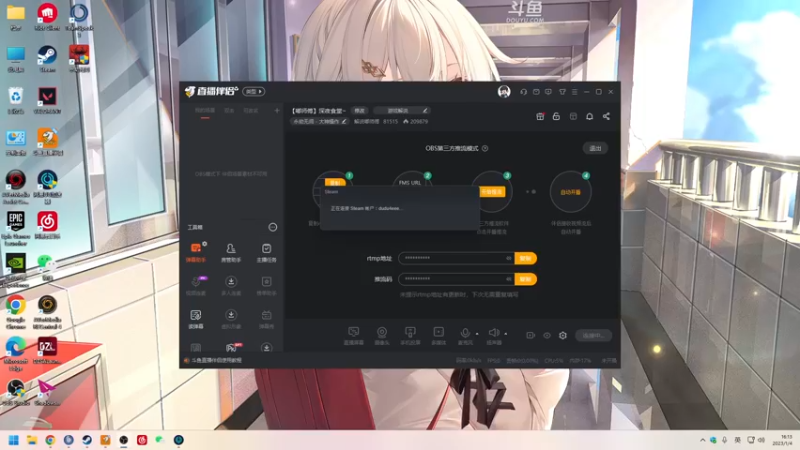Screen dimensions: 800x450
Task: Select the Google Chrome desktop shortcut
Action: pyautogui.click(x=16, y=312)
